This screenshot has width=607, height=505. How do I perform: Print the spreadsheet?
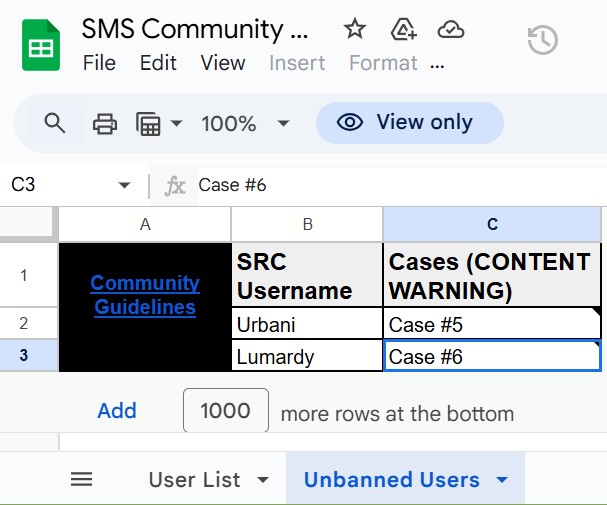pos(104,124)
